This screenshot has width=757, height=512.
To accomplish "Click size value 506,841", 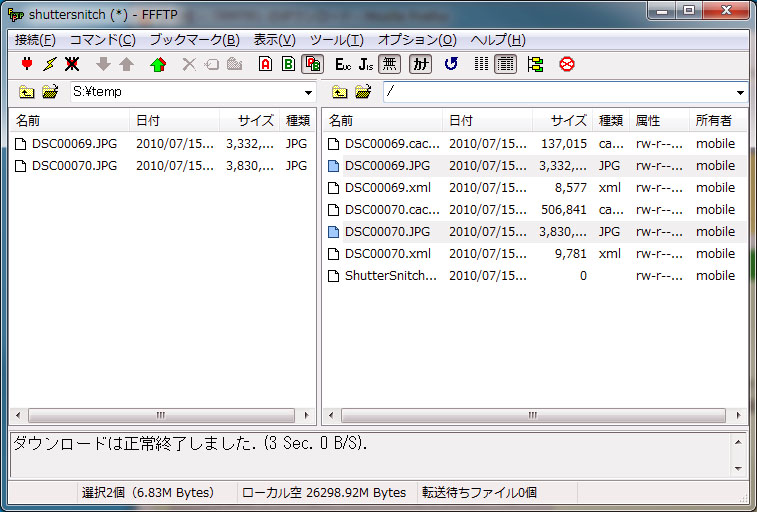I will pyautogui.click(x=564, y=210).
